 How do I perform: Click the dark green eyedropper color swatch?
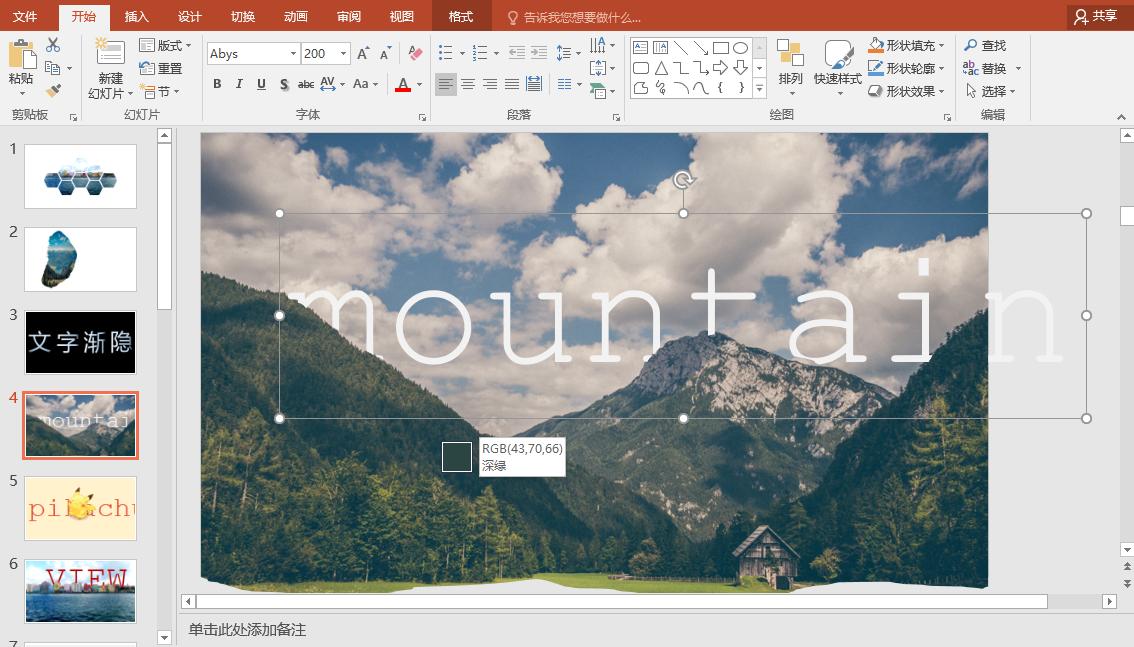pyautogui.click(x=457, y=457)
